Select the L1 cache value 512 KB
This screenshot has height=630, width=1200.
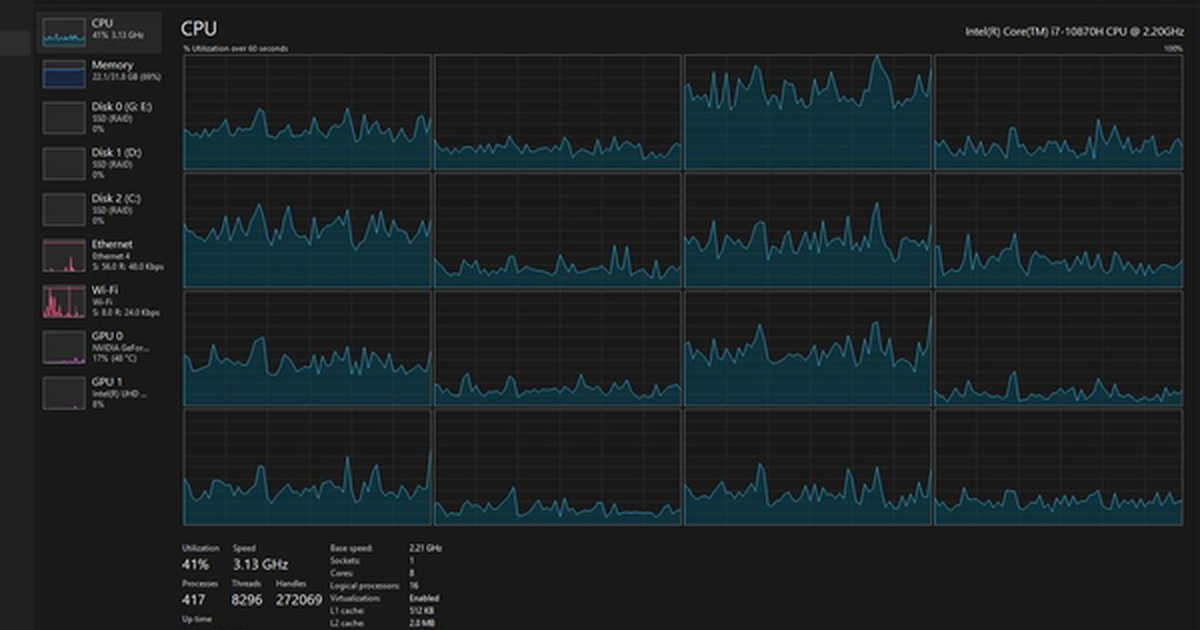(421, 609)
